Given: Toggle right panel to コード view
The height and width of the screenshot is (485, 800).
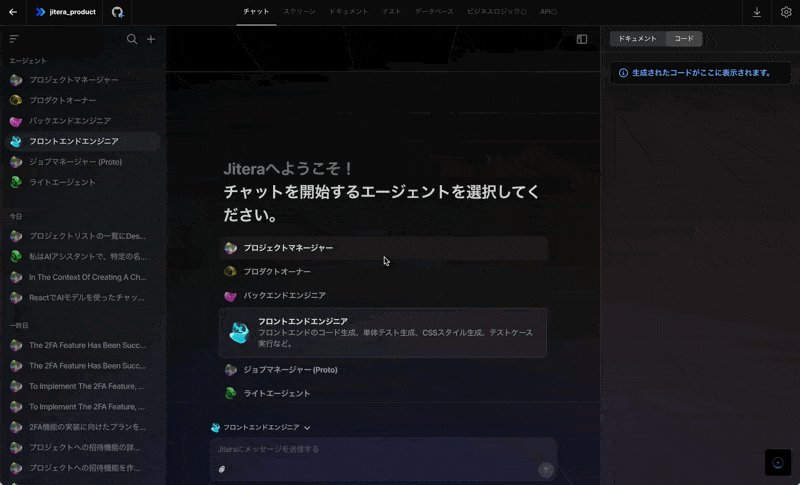Looking at the screenshot, I should 684,39.
